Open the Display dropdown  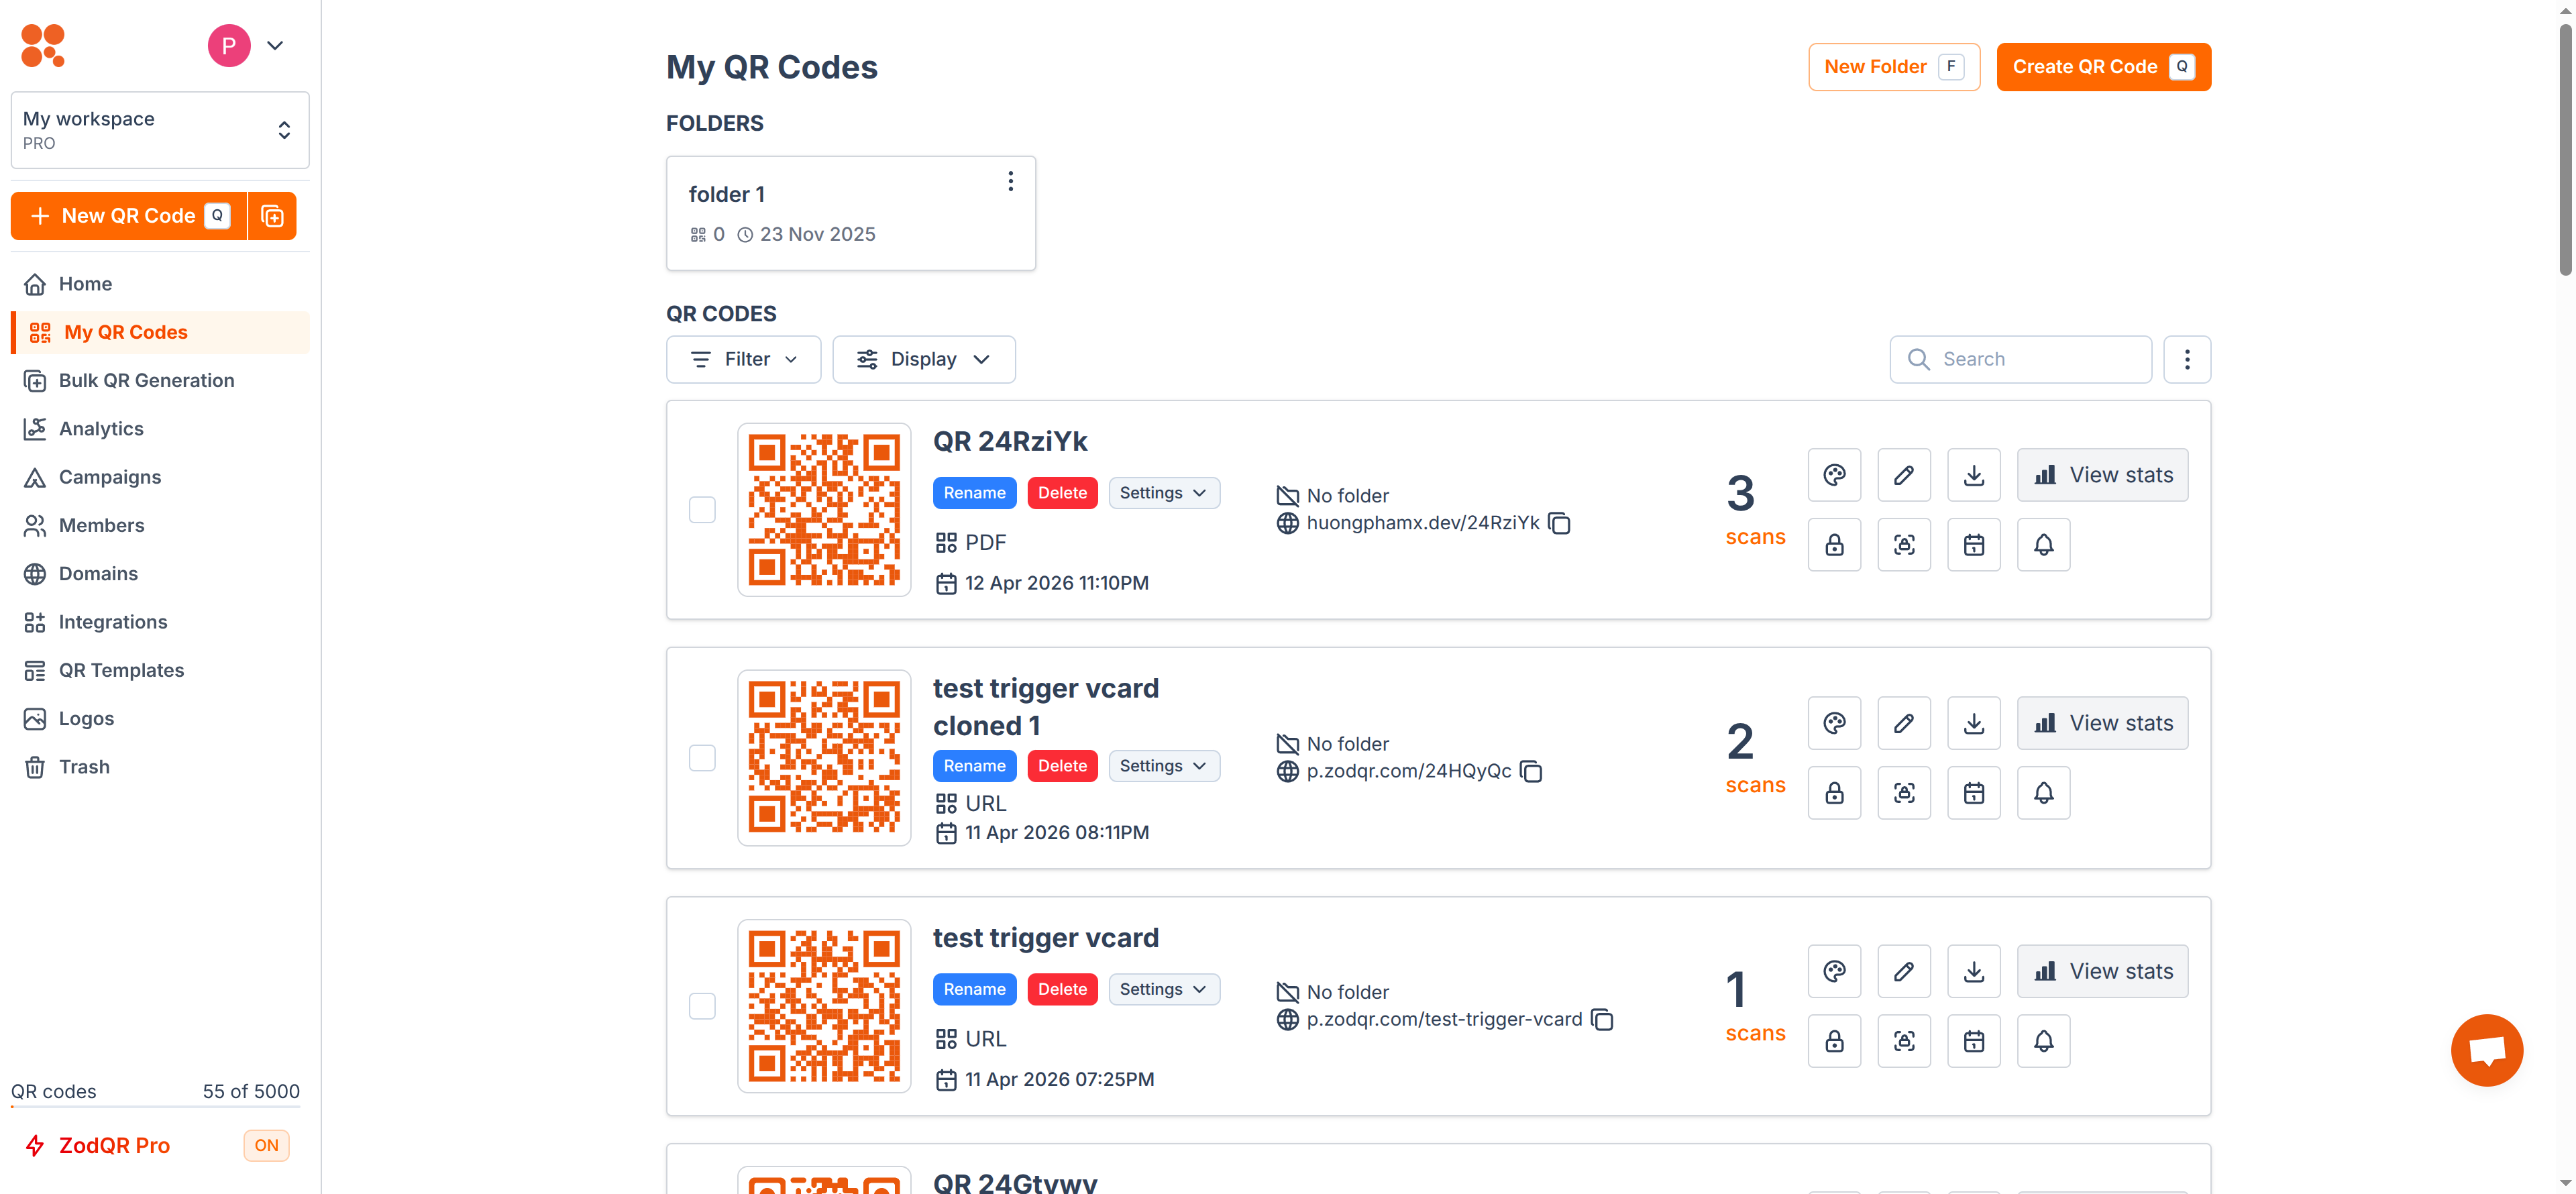(924, 359)
